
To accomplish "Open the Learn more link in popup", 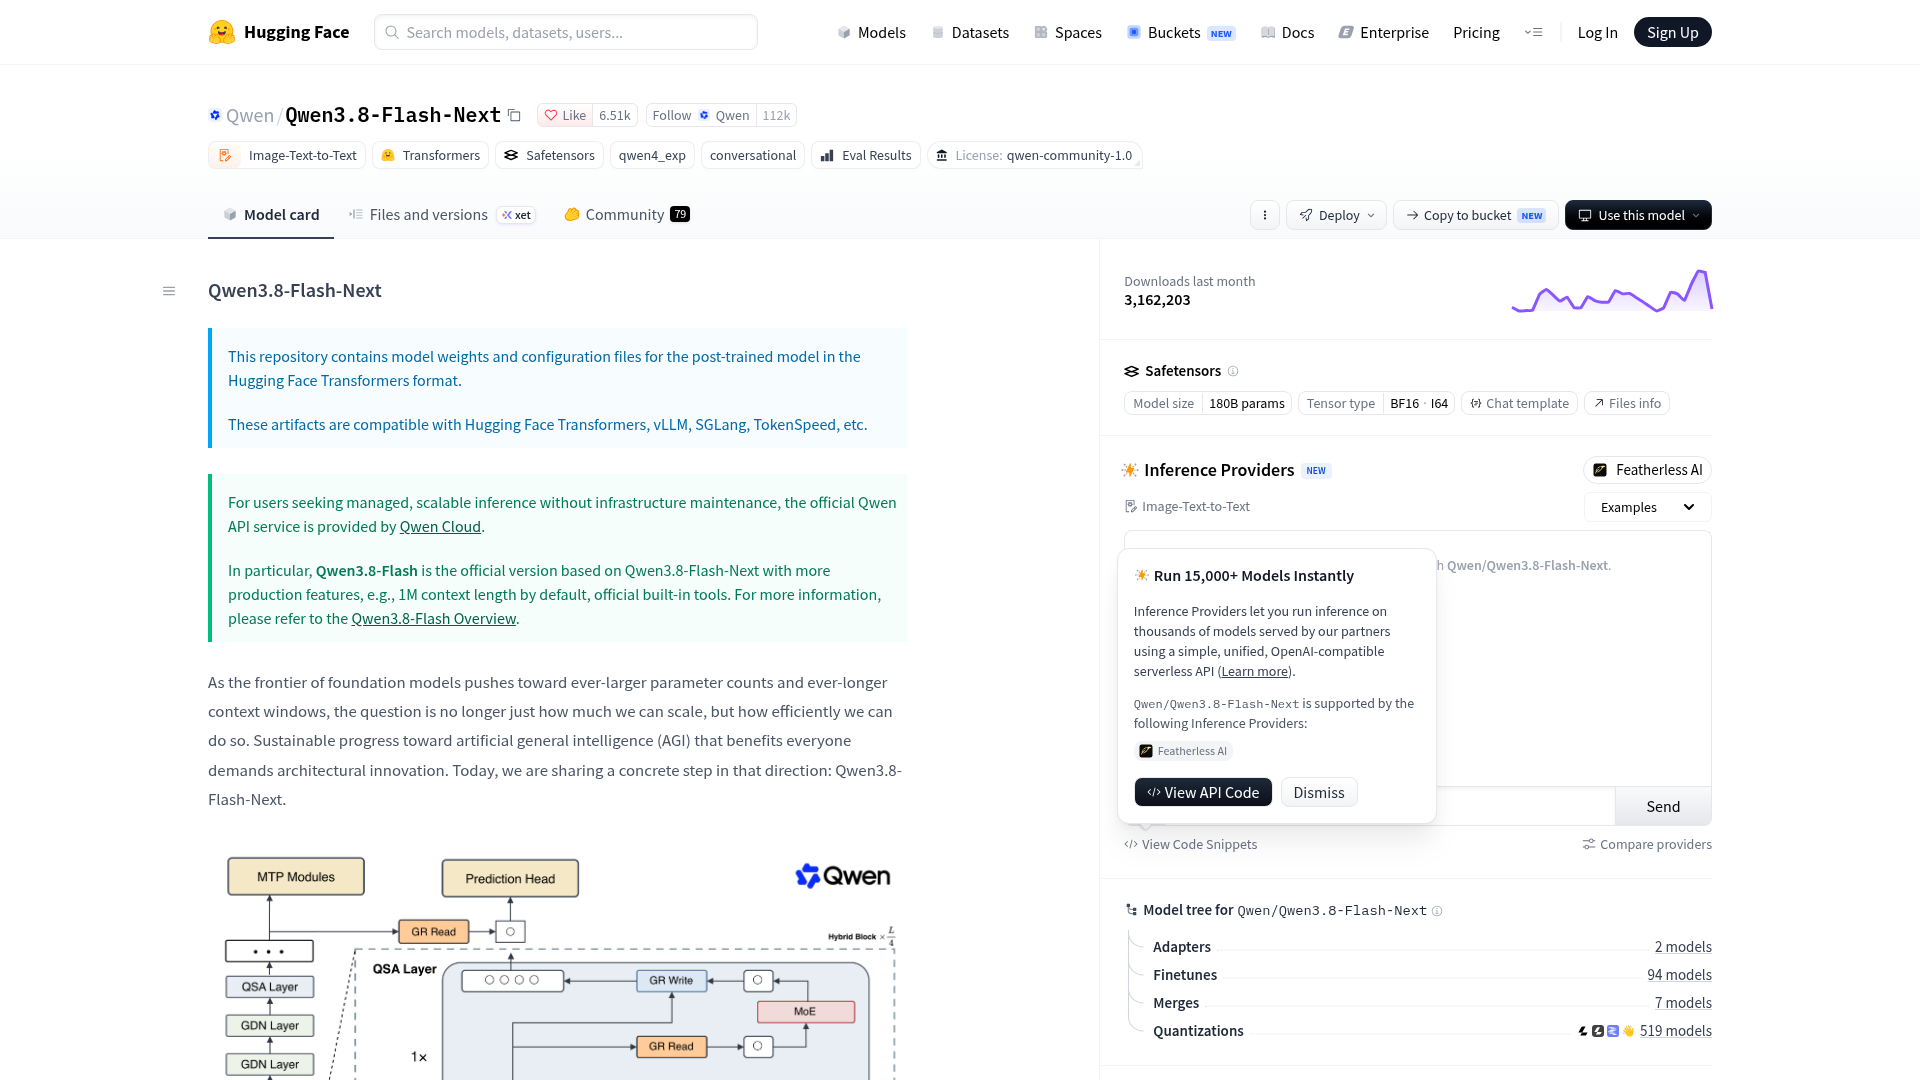I will click(x=1254, y=671).
